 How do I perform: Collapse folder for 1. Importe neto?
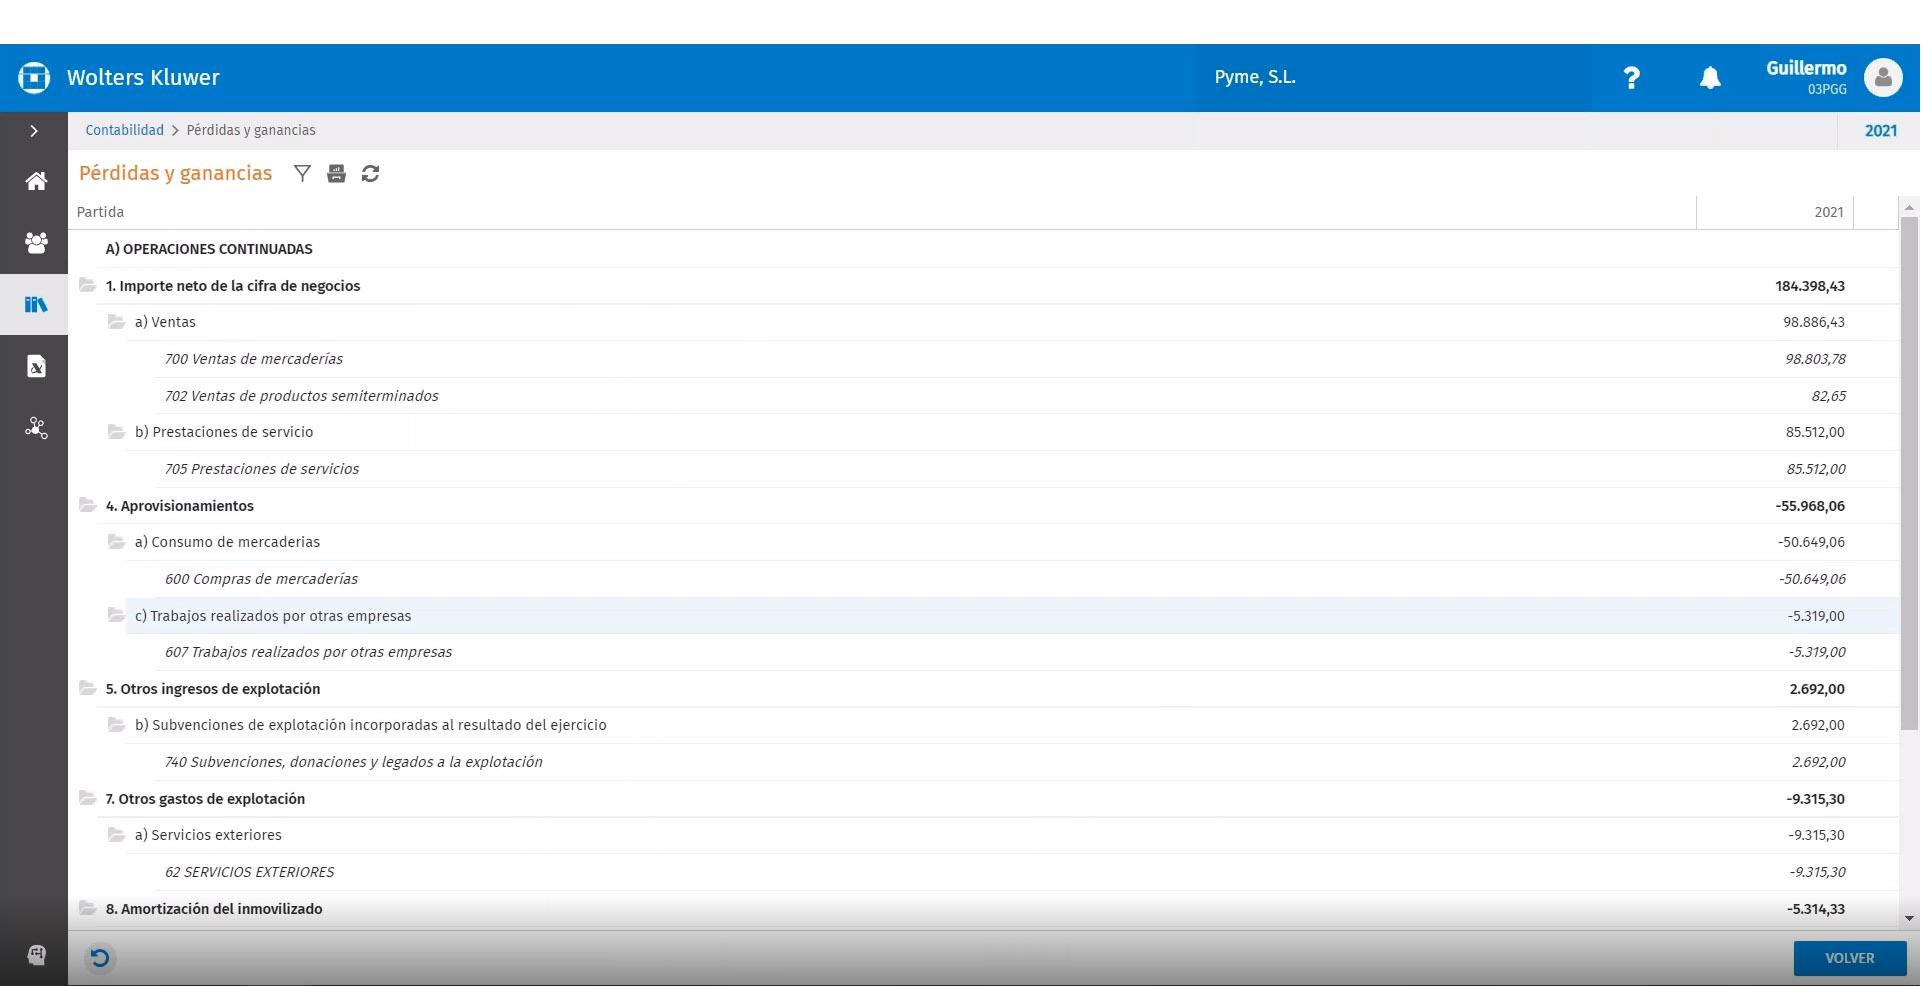point(88,285)
